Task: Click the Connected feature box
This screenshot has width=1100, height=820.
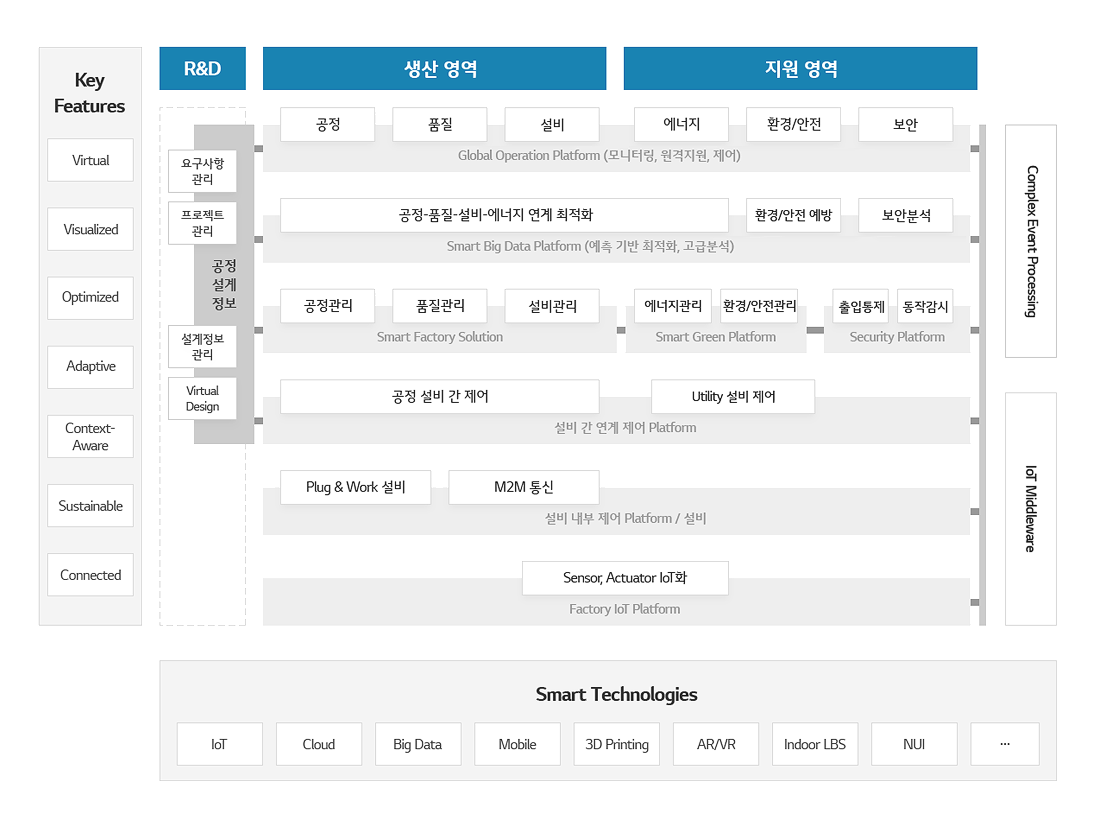Action: click(90, 575)
